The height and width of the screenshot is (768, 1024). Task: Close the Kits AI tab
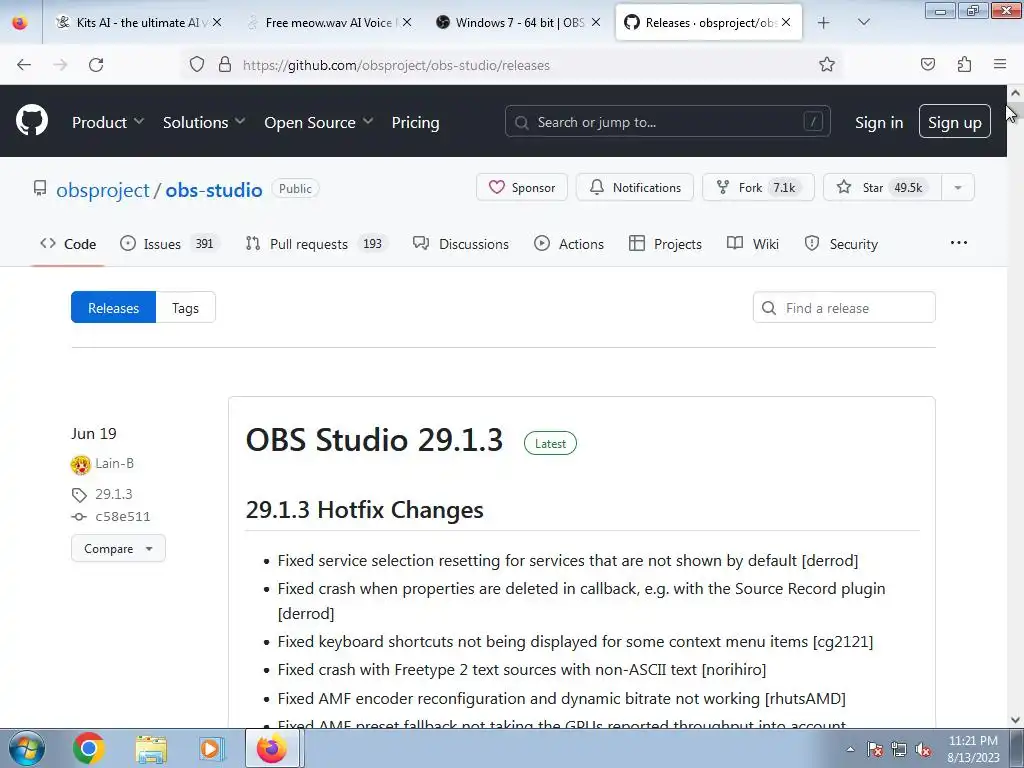pos(217,22)
